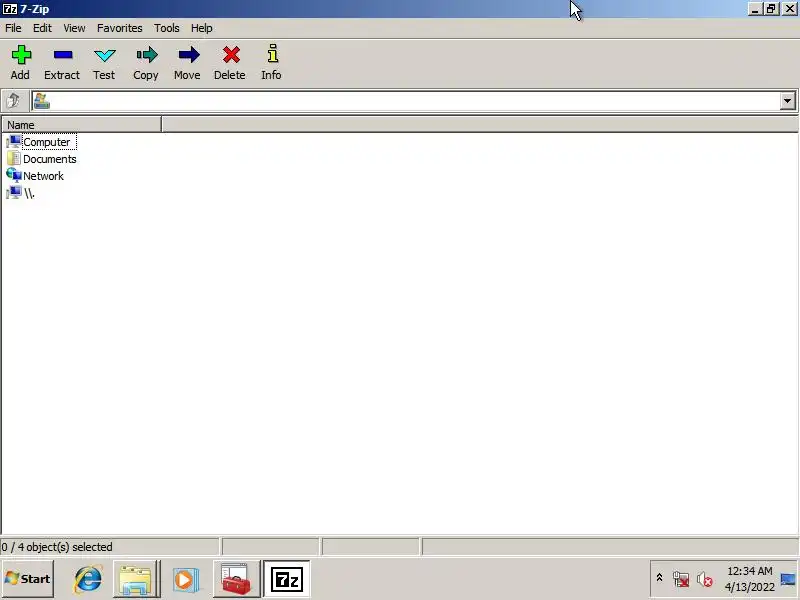This screenshot has height=600, width=800.
Task: Click the Copy toolbar icon
Action: 146,55
